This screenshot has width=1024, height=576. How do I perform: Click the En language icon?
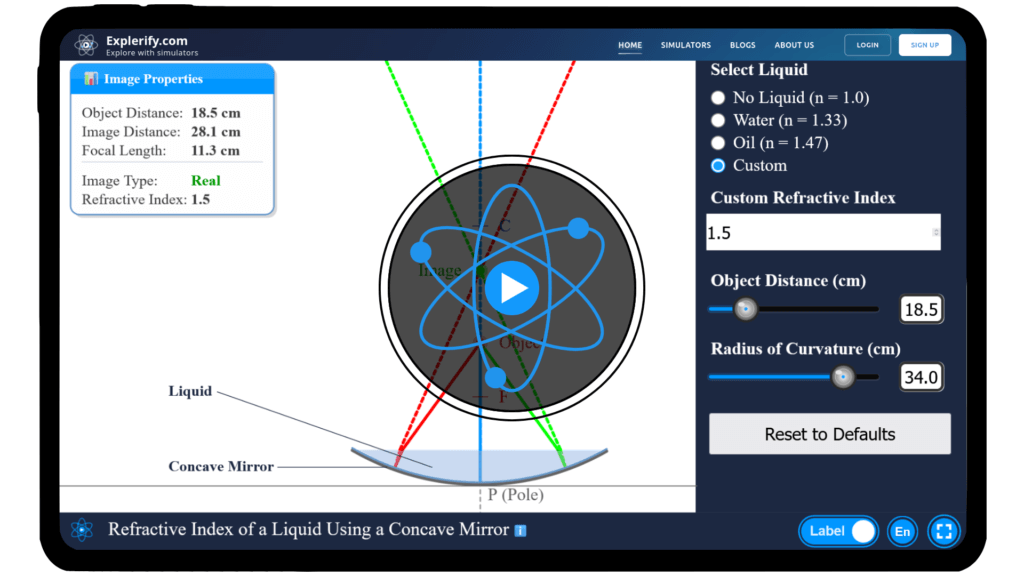tap(902, 531)
